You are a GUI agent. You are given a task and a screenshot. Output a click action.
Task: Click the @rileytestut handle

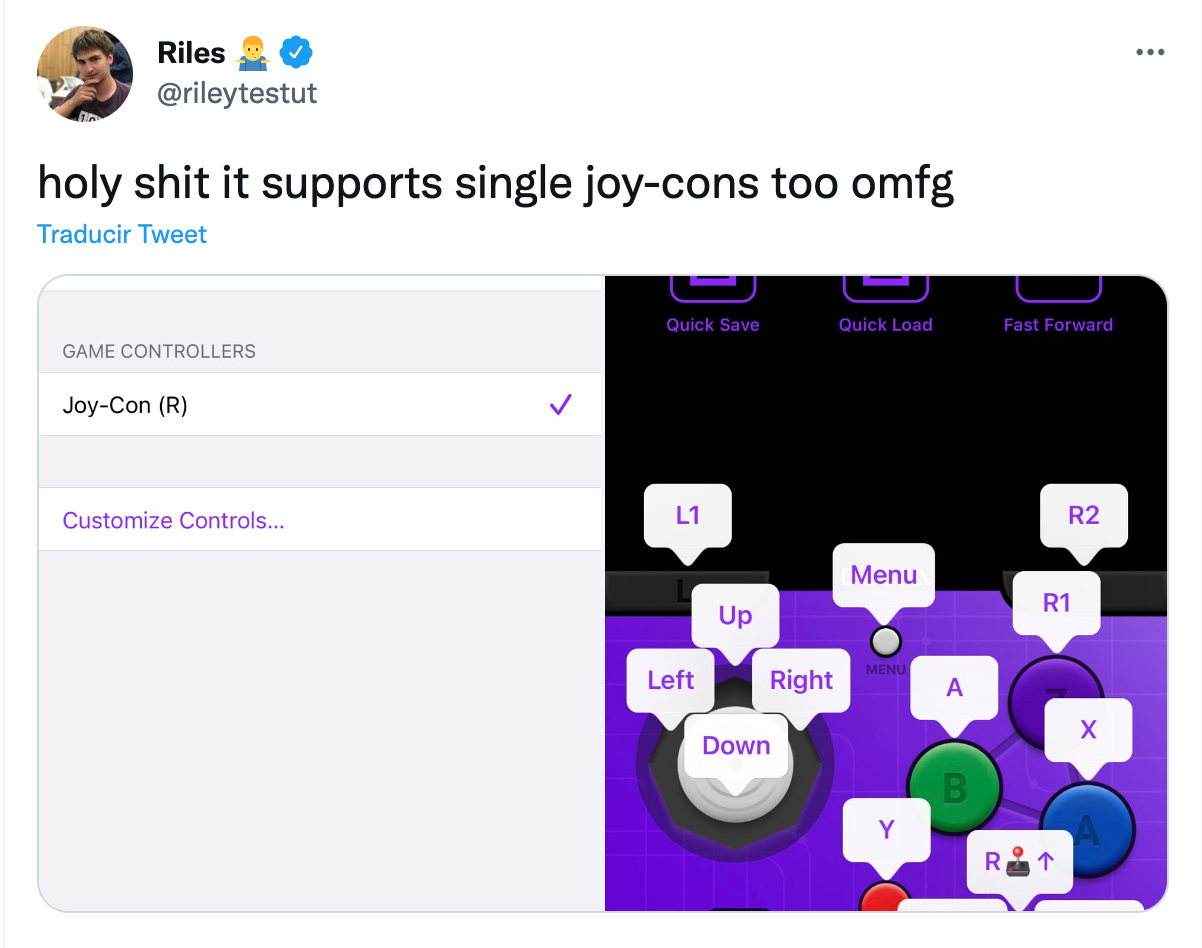237,93
